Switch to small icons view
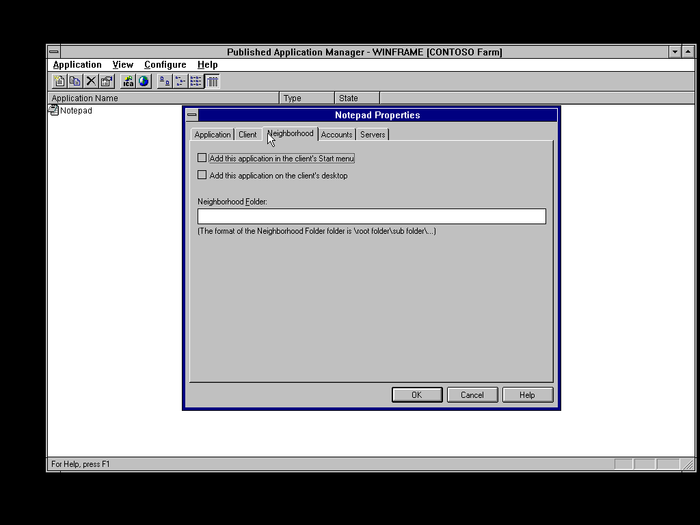 180,81
